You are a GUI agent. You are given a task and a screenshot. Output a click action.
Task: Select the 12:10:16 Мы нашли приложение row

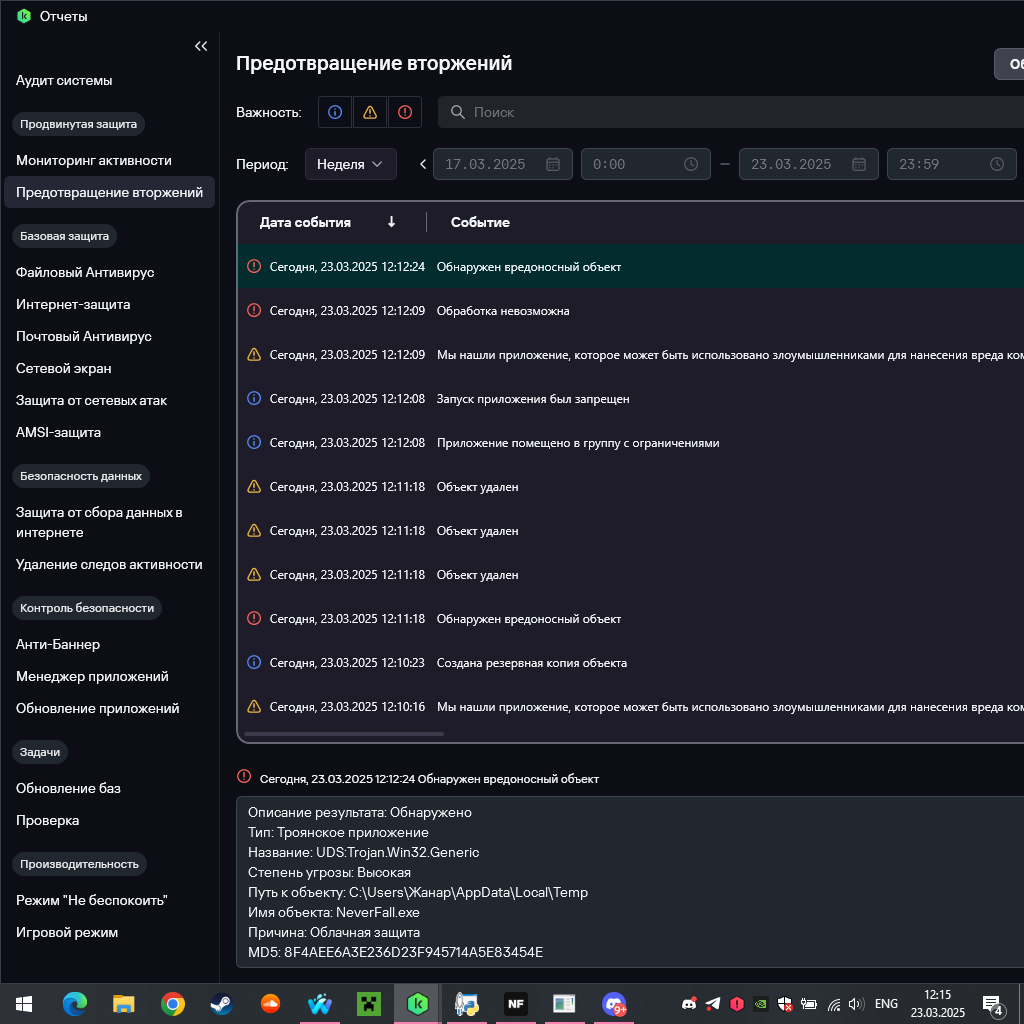(x=631, y=707)
